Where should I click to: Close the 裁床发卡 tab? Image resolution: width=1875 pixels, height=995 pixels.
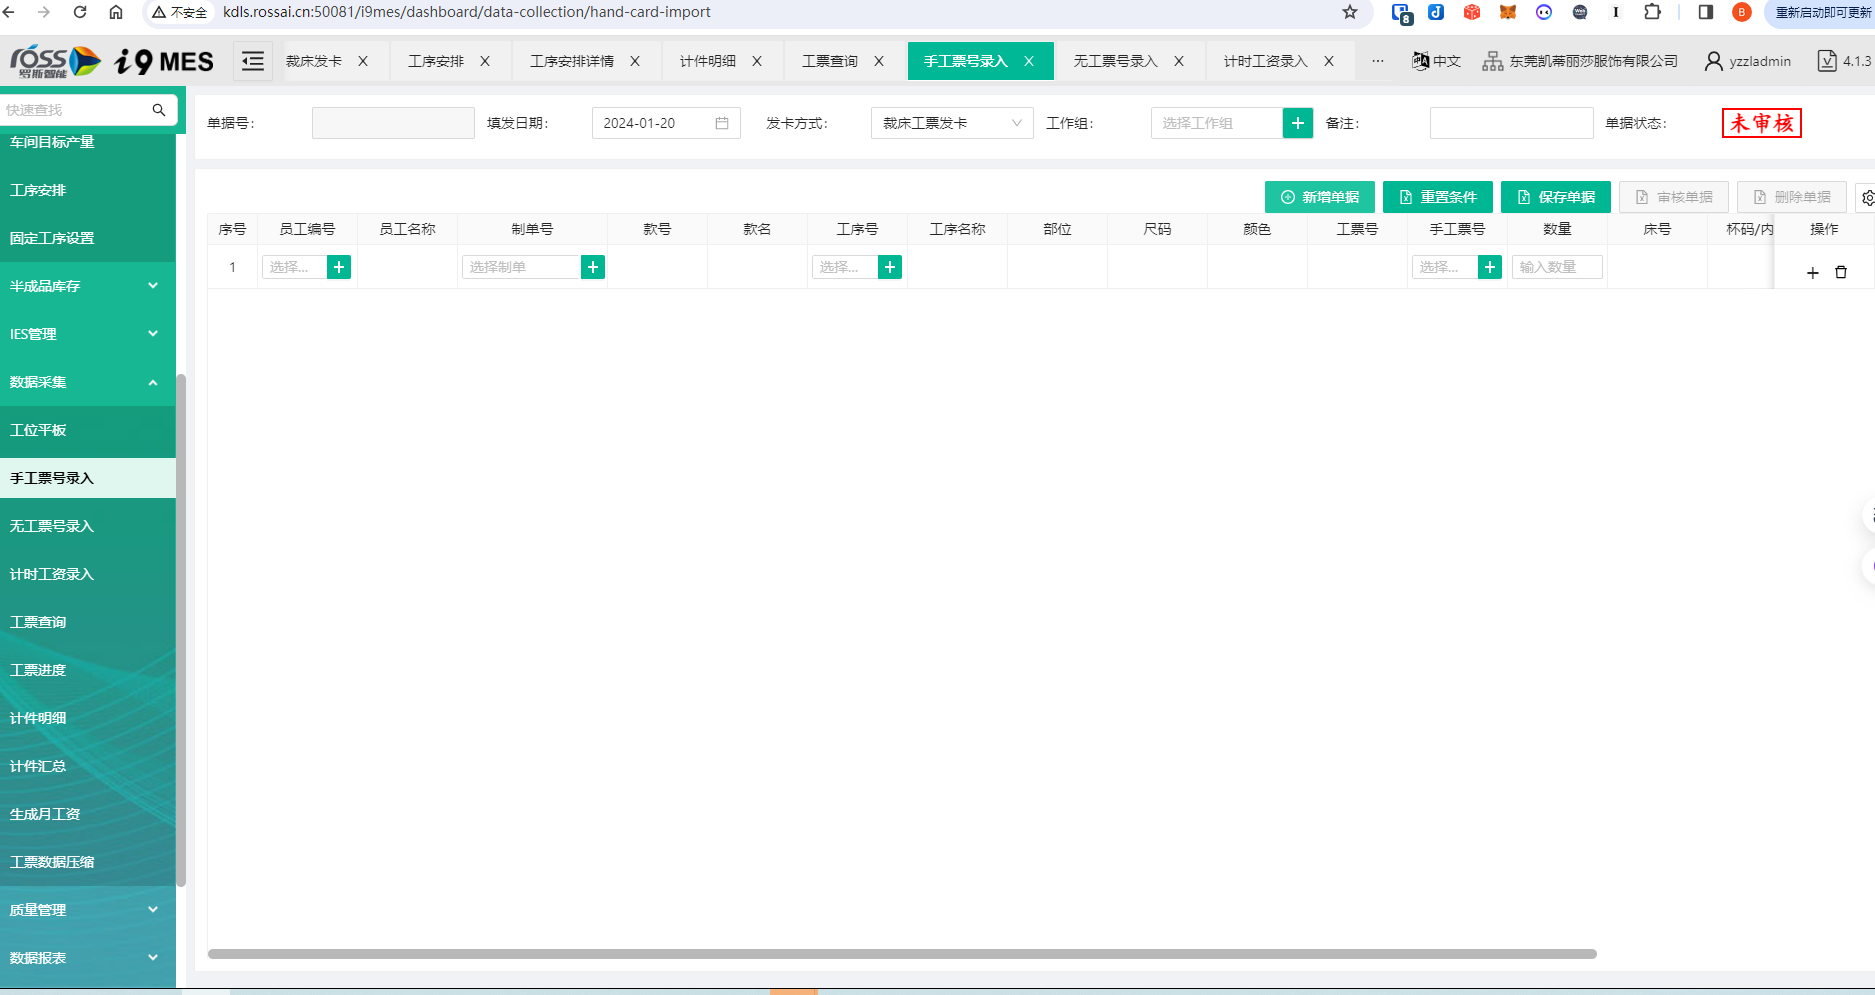click(363, 61)
